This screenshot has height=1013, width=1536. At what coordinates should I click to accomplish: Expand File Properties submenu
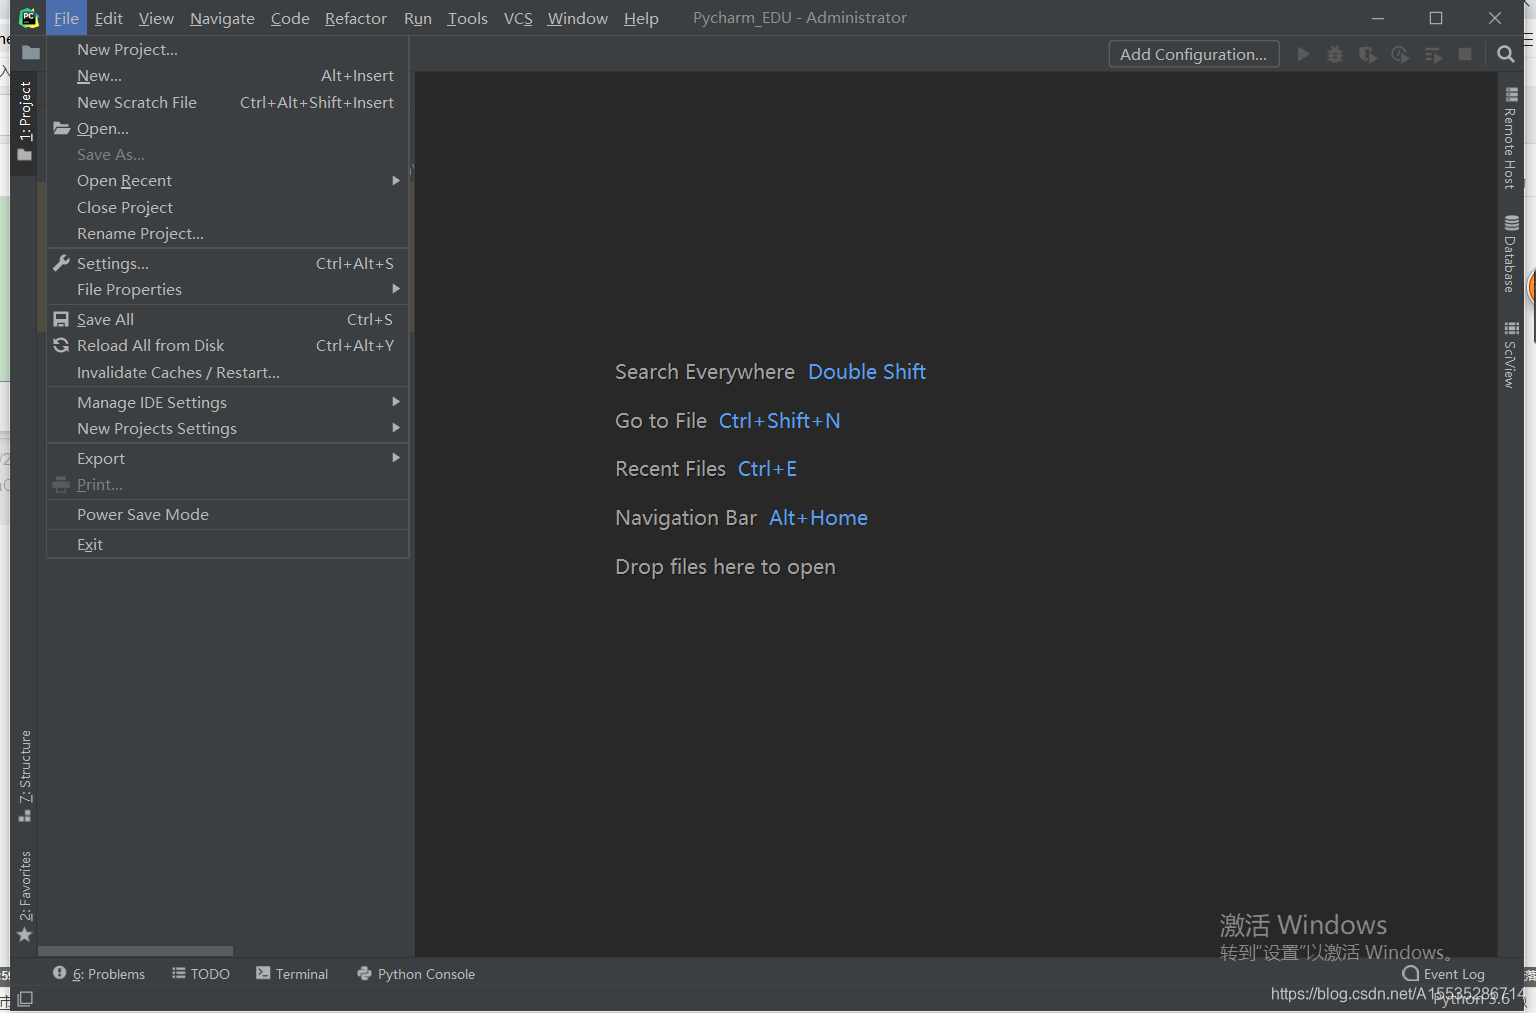(x=228, y=289)
